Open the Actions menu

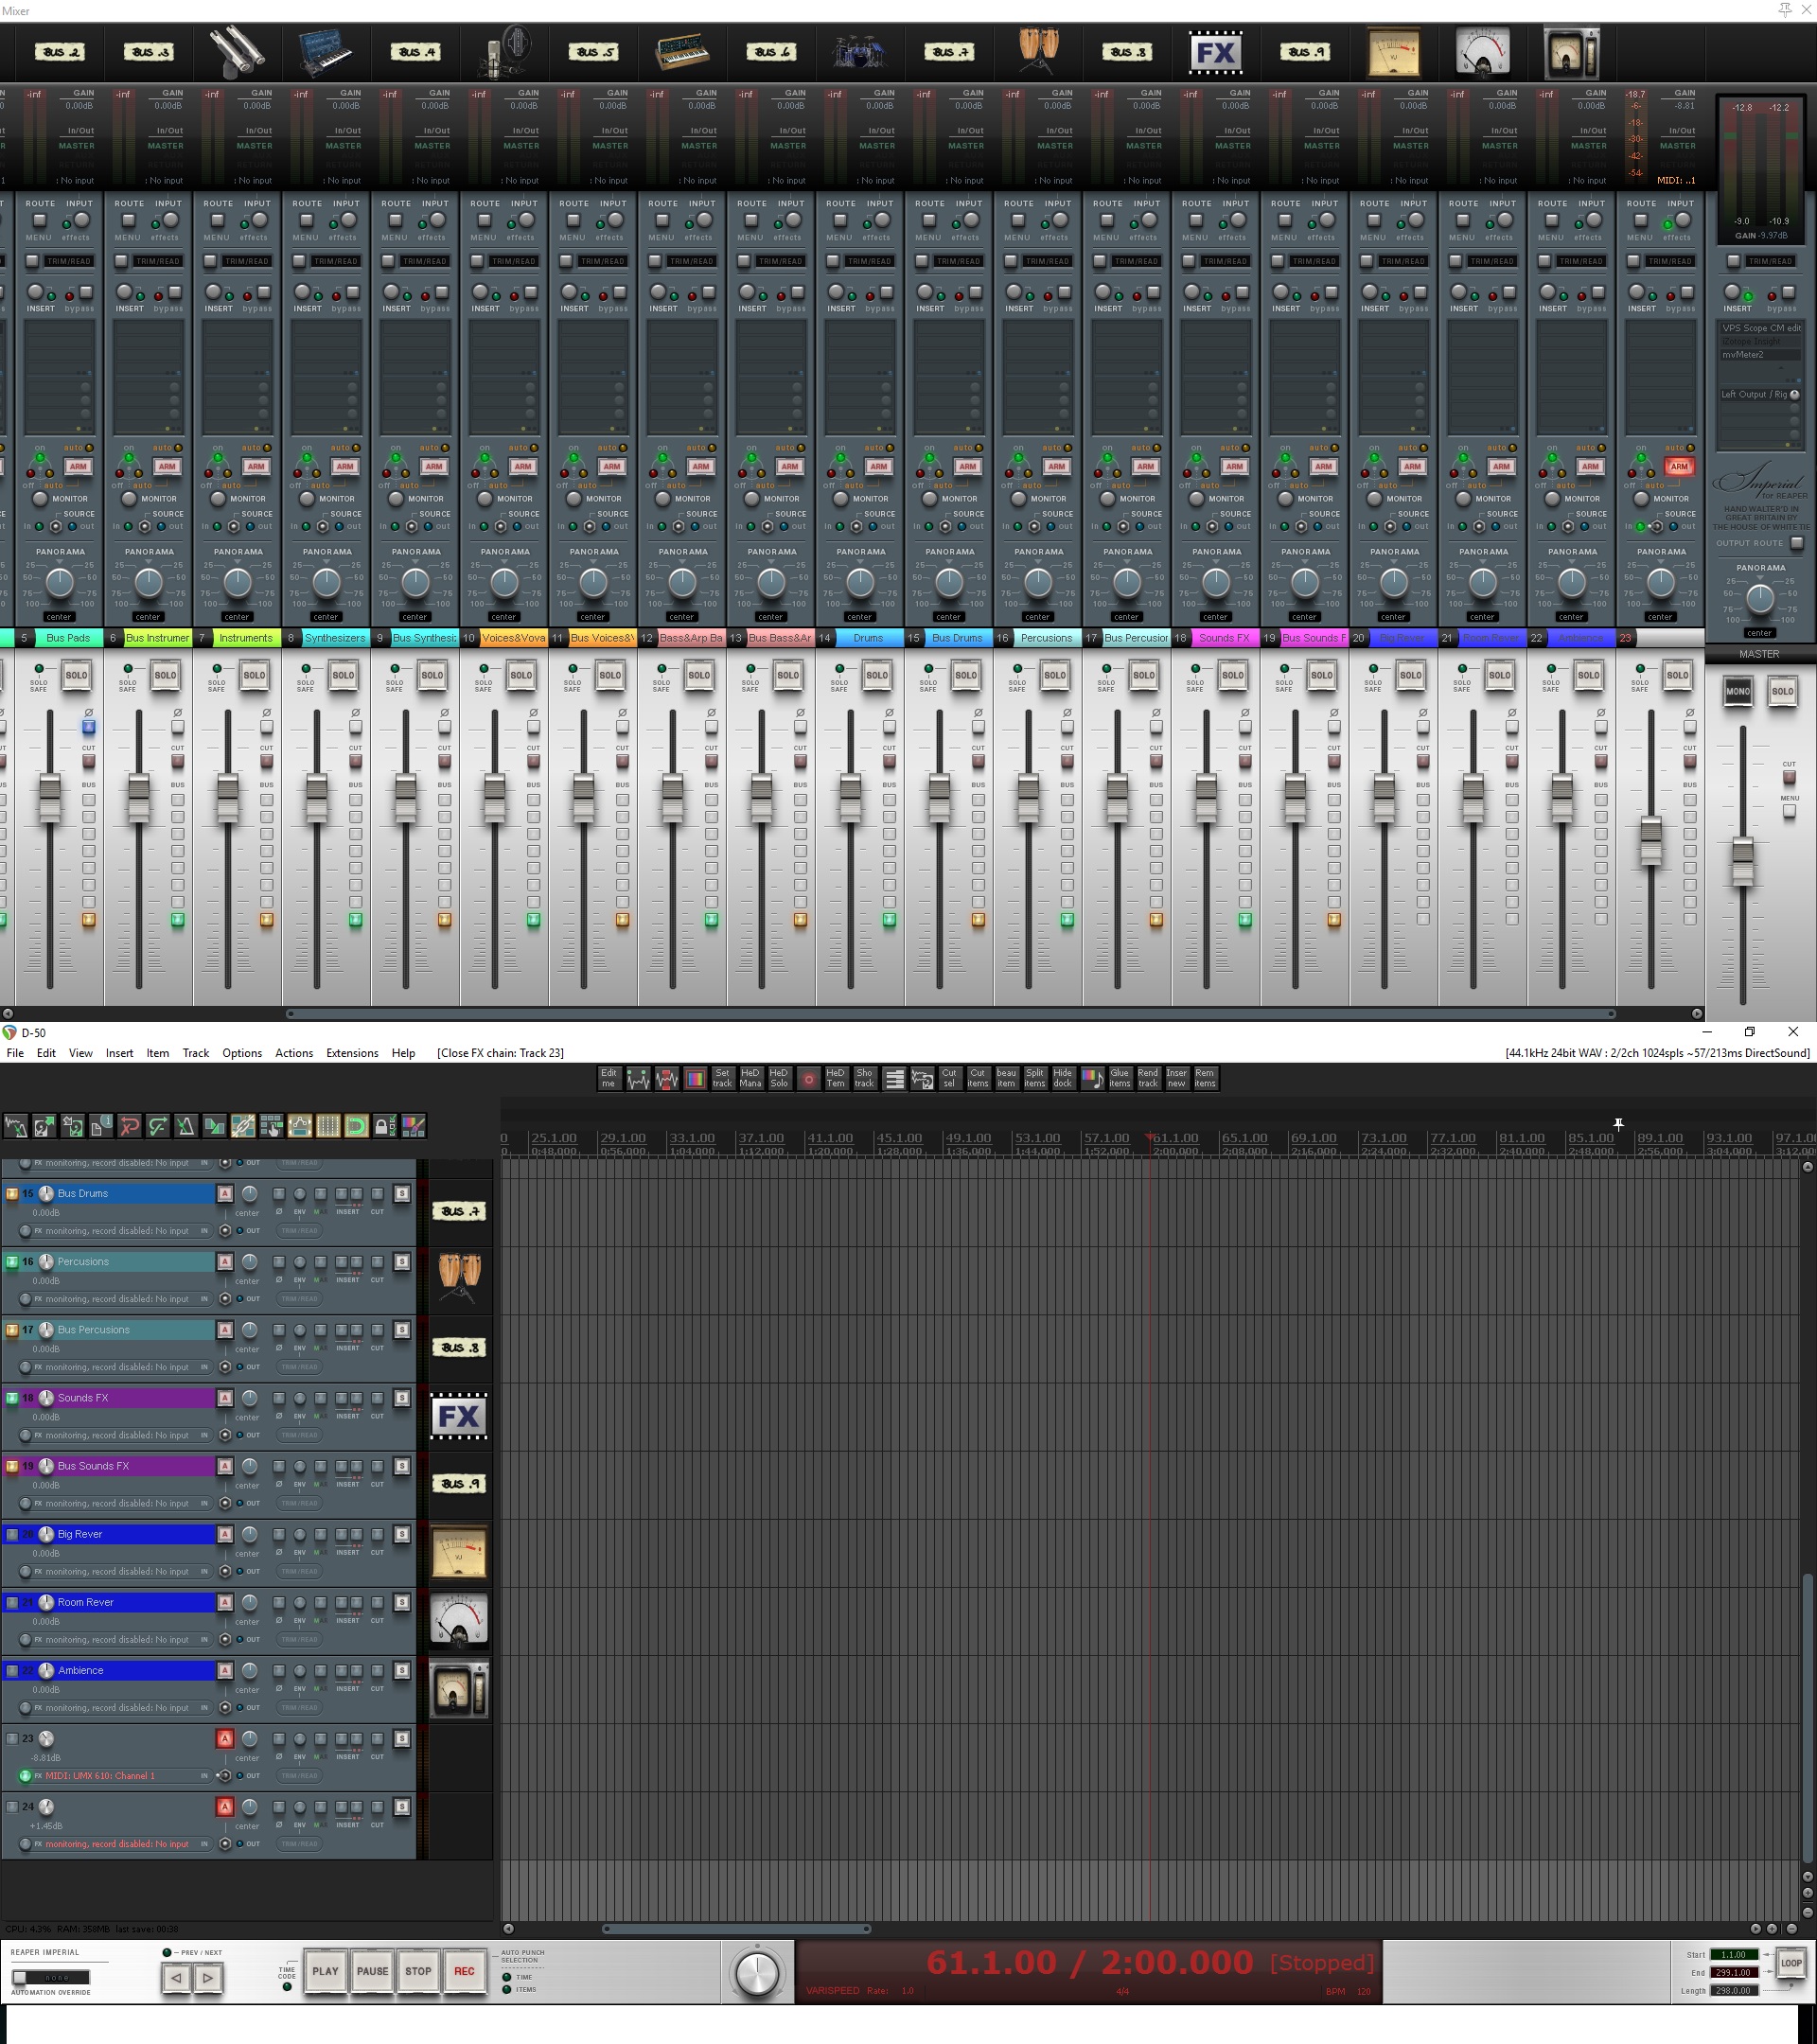pos(294,1053)
